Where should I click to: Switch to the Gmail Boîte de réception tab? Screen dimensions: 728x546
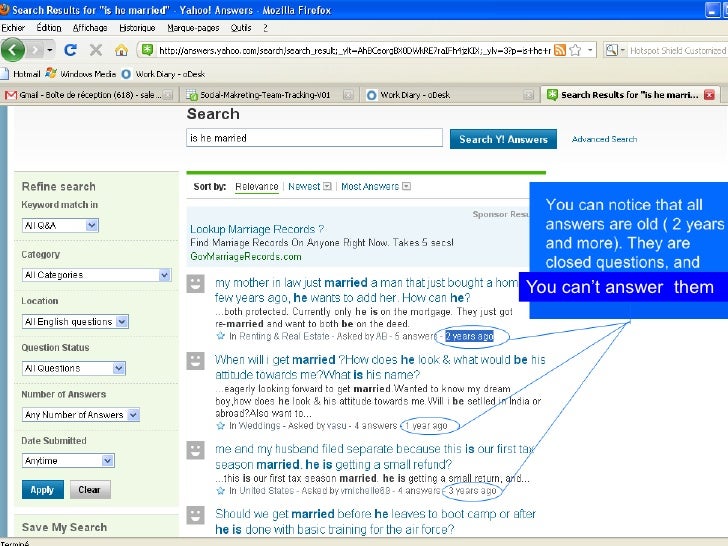pyautogui.click(x=89, y=95)
